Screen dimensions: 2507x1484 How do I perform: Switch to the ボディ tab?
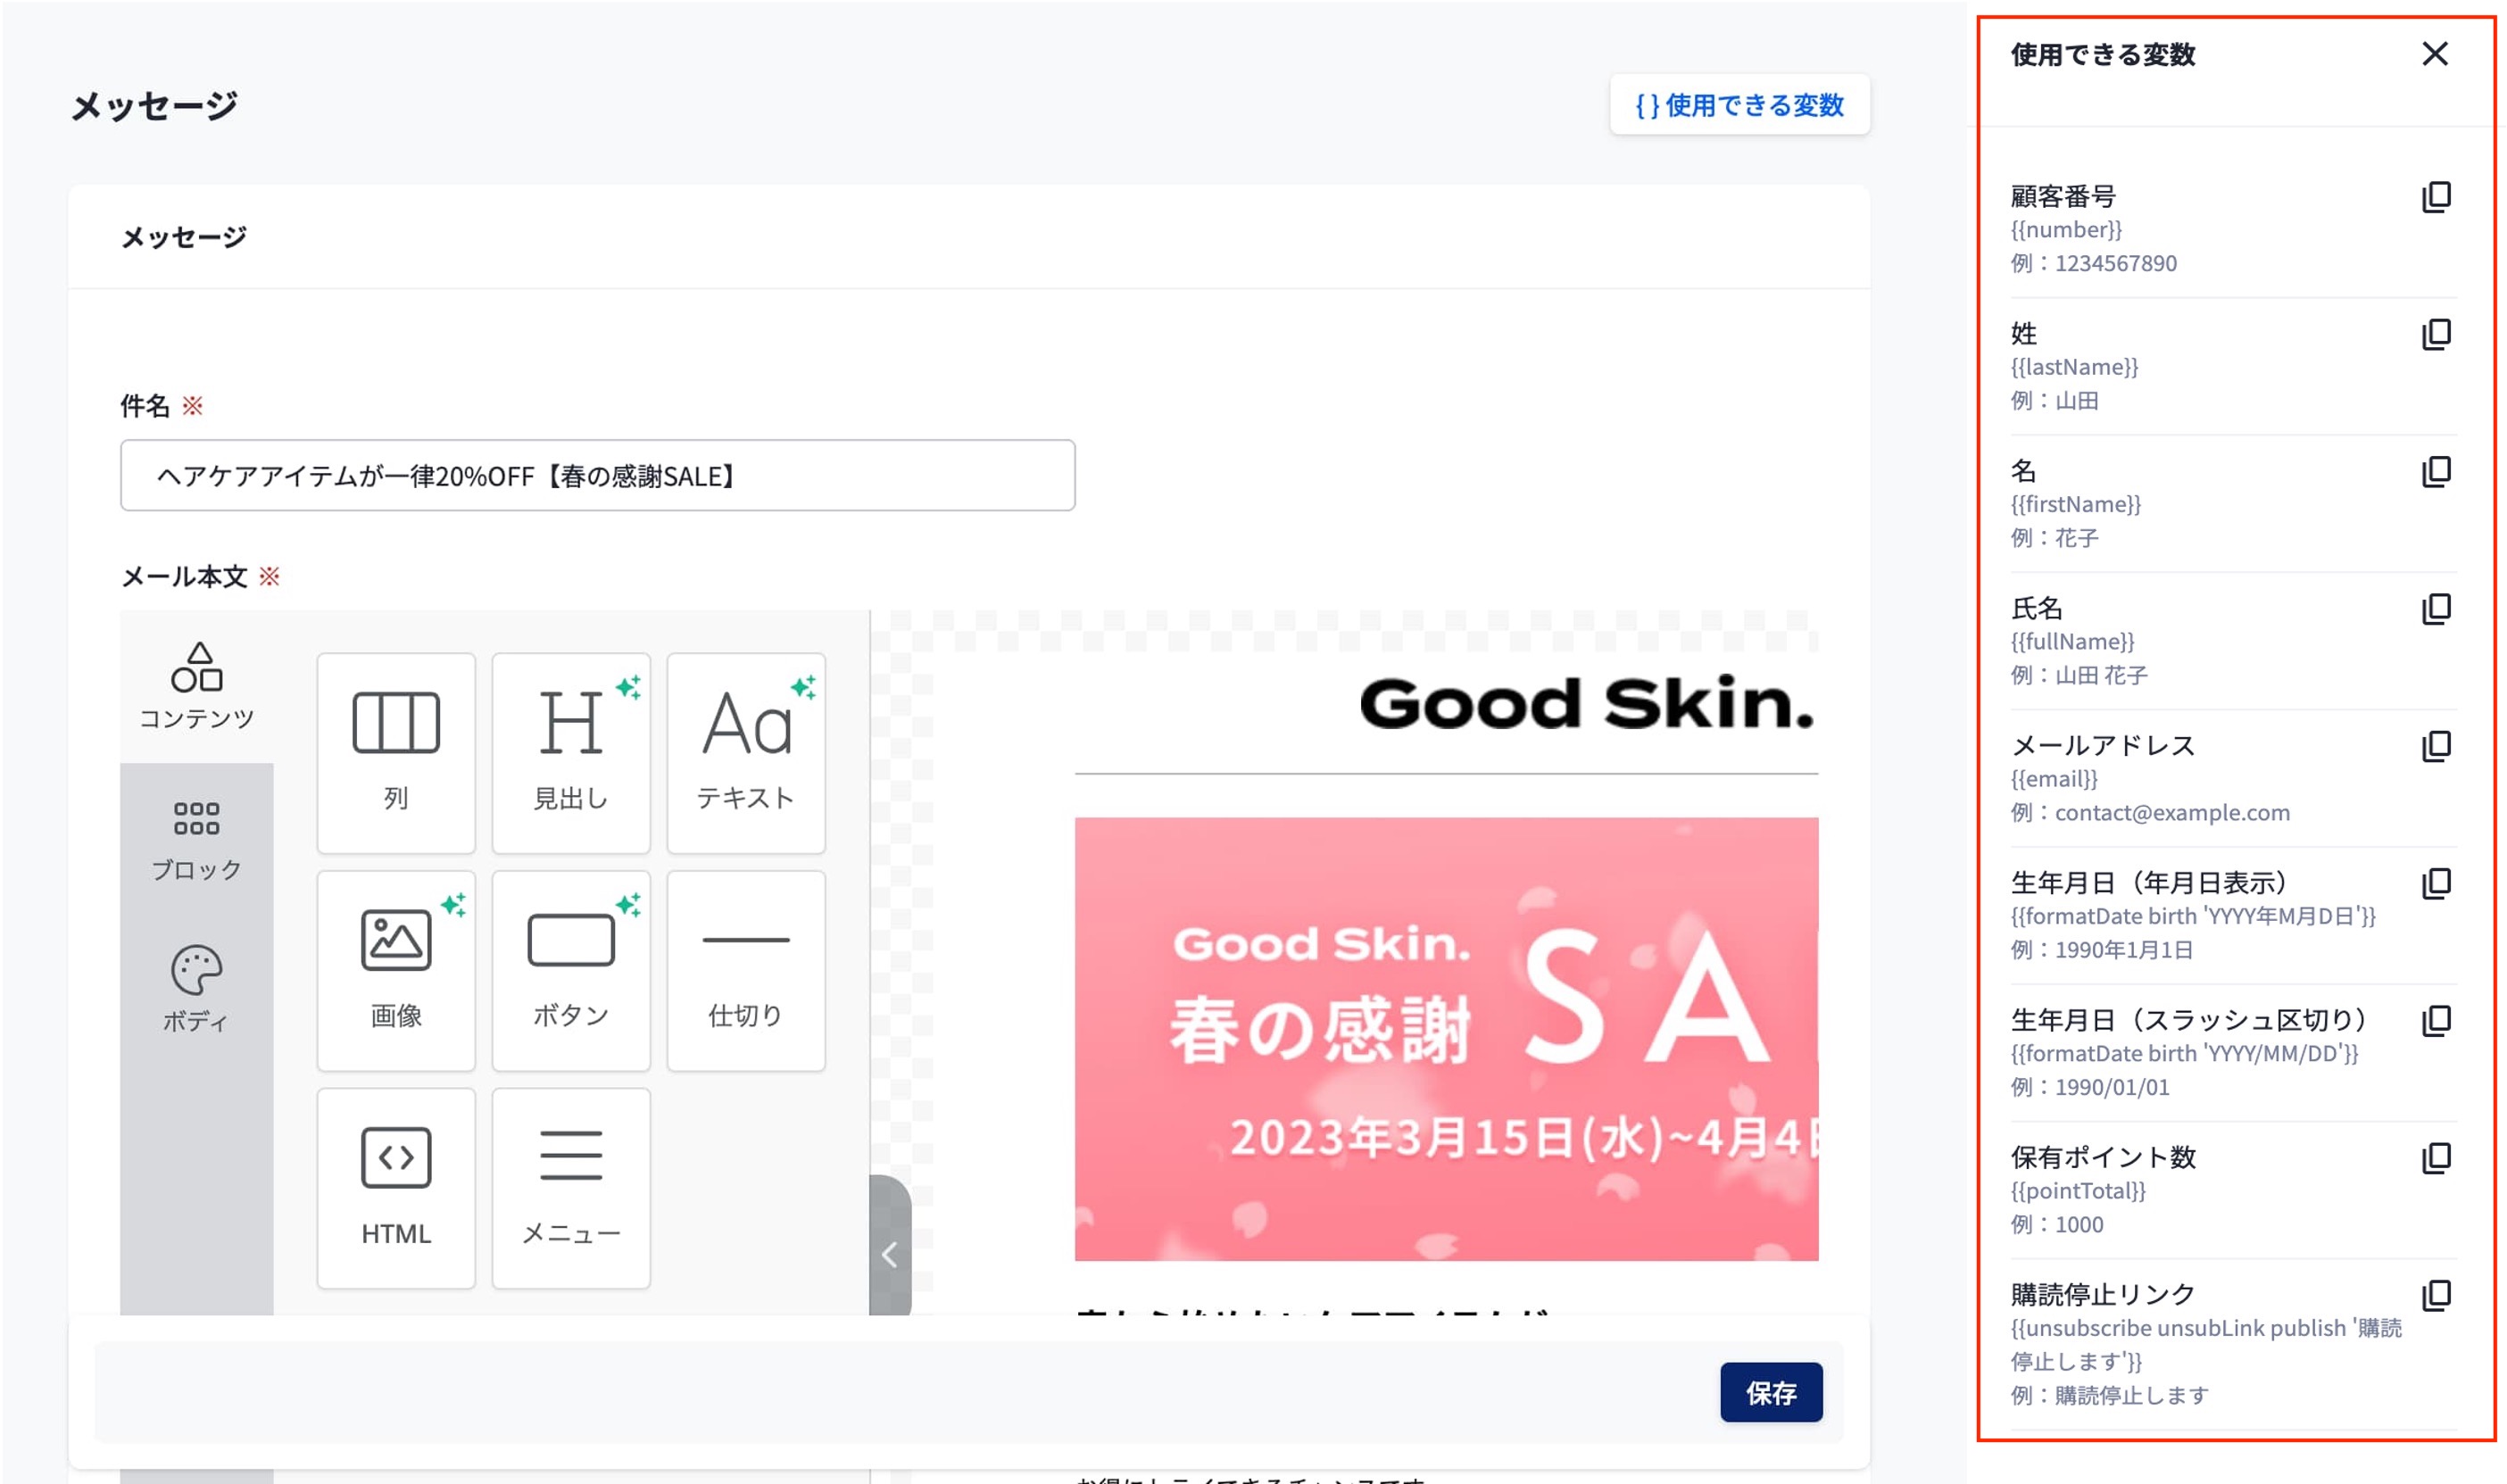tap(196, 988)
